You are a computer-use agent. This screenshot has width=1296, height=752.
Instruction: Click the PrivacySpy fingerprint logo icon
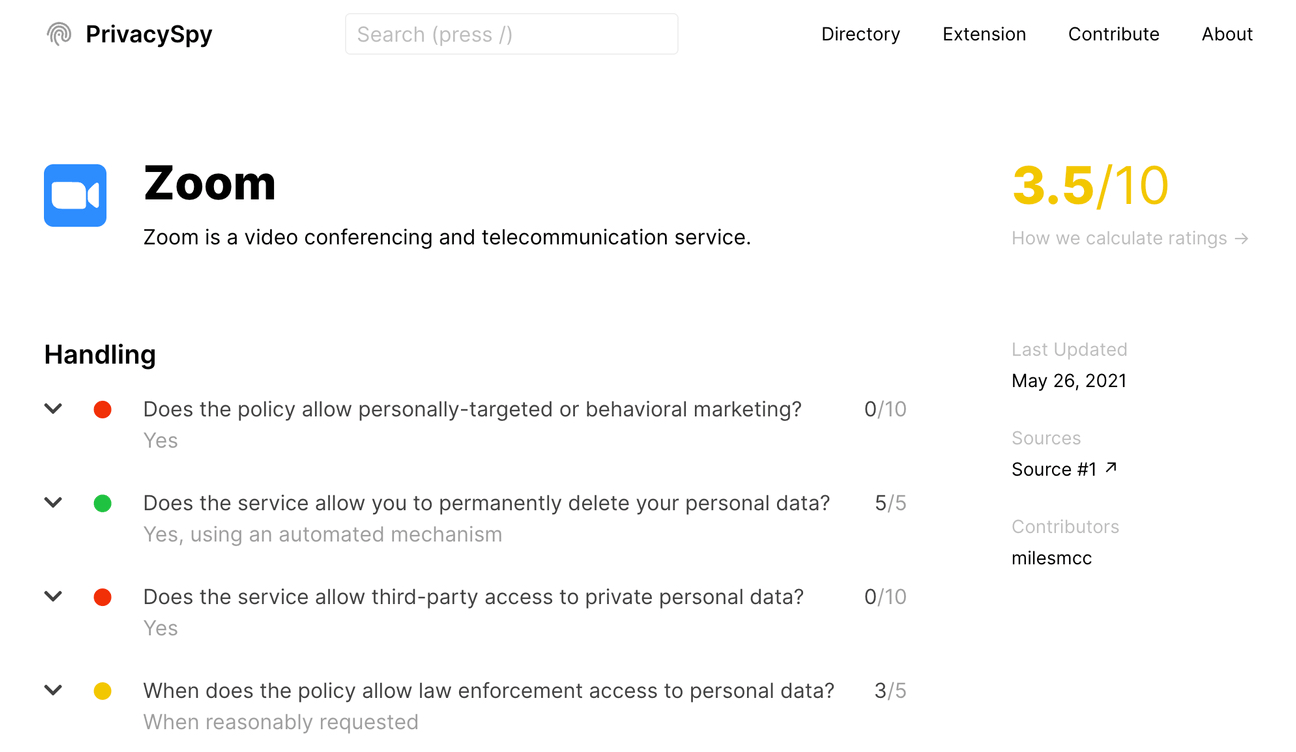(x=59, y=34)
